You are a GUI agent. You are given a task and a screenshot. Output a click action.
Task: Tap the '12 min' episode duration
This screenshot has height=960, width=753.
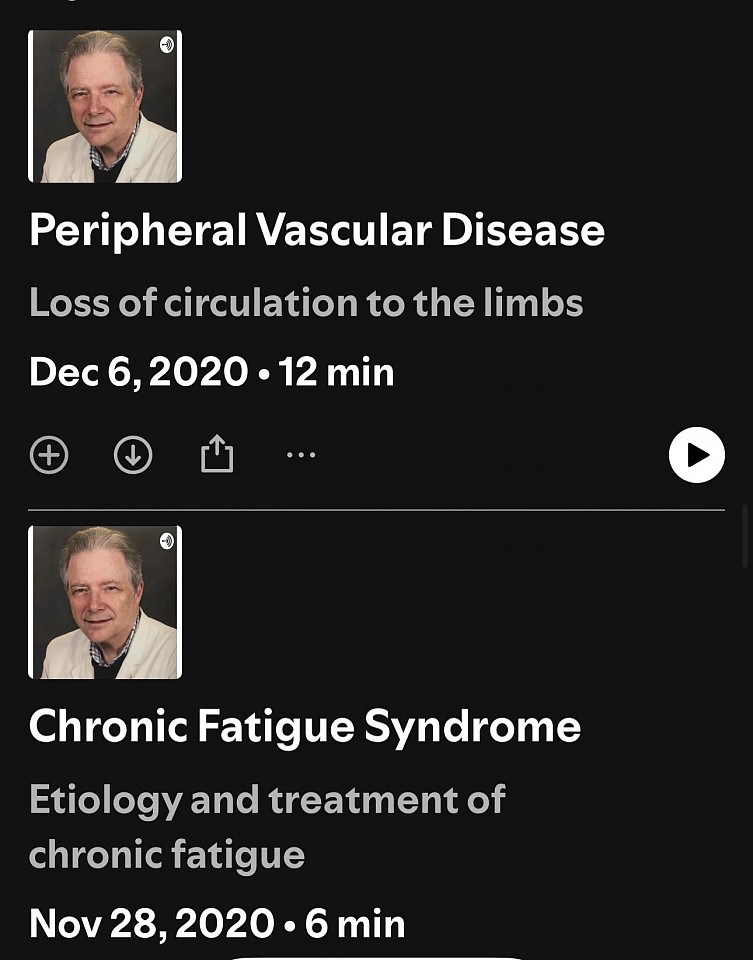click(337, 372)
